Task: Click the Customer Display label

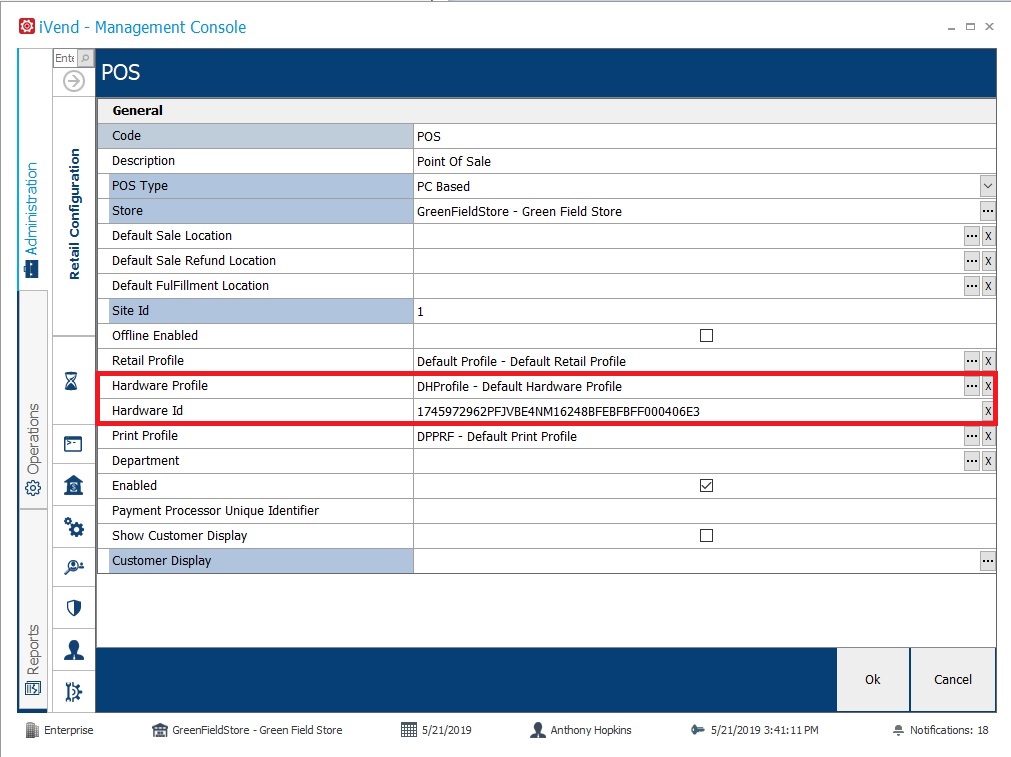Action: 161,560
